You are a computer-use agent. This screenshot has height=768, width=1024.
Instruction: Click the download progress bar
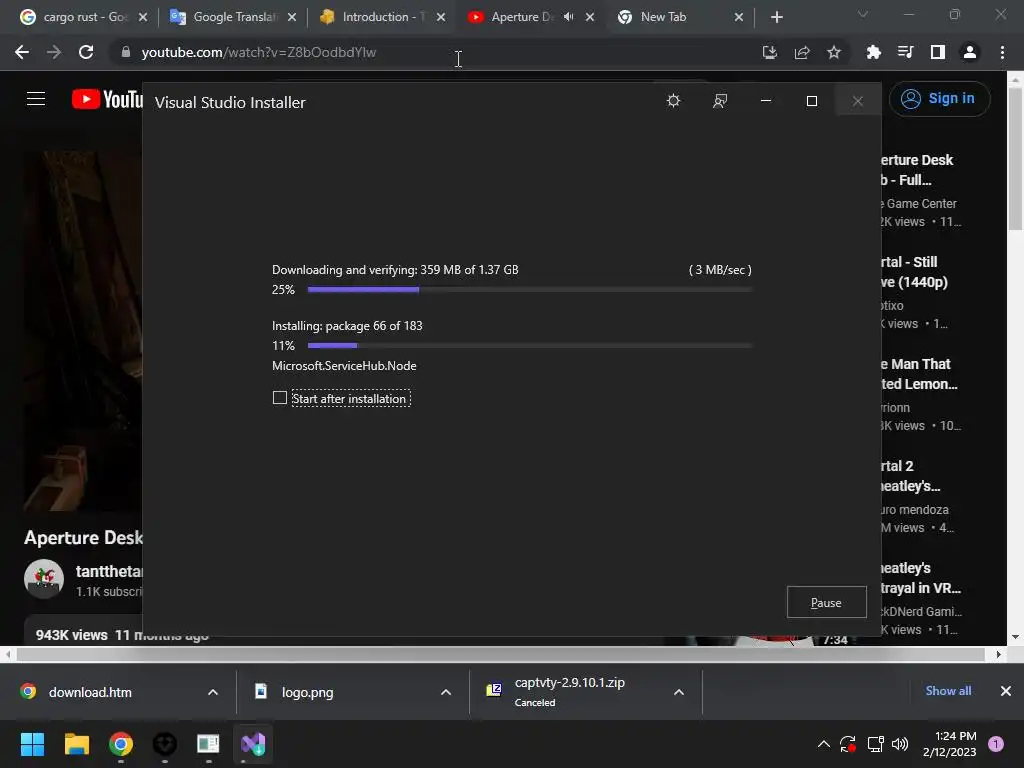pyautogui.click(x=530, y=289)
